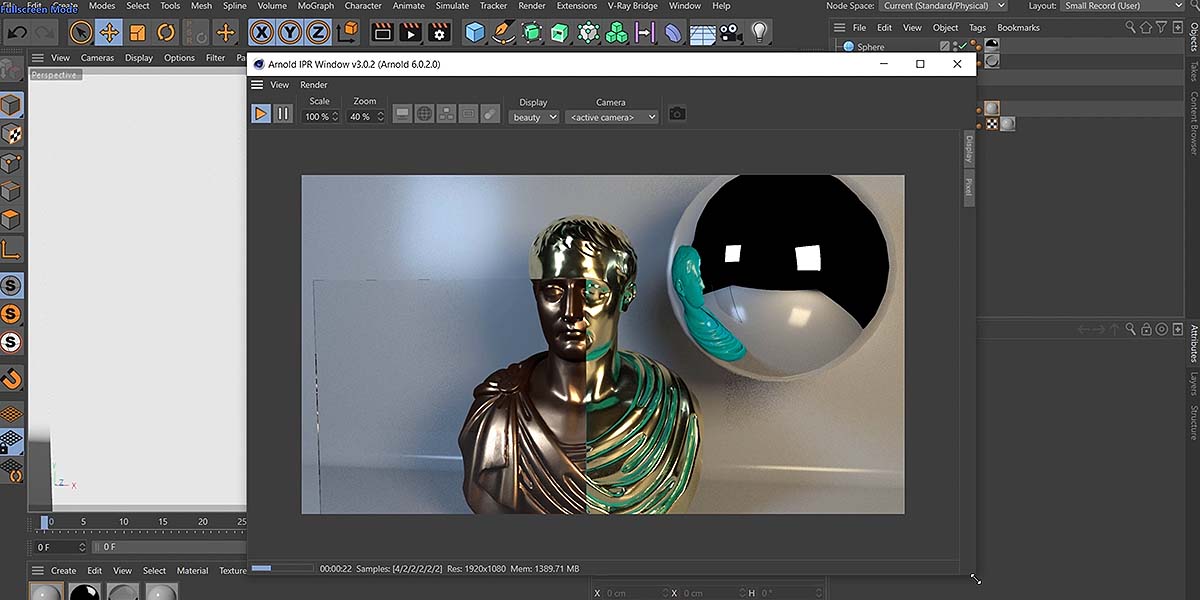Click the checkerboard material tag
The height and width of the screenshot is (600, 1200).
coord(992,124)
